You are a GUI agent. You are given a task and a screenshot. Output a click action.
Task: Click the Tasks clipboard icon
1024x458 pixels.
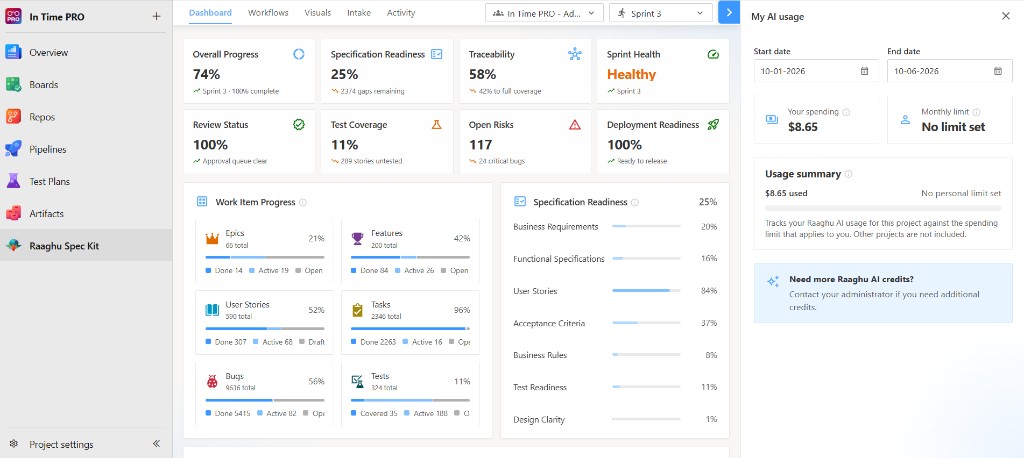click(x=357, y=310)
